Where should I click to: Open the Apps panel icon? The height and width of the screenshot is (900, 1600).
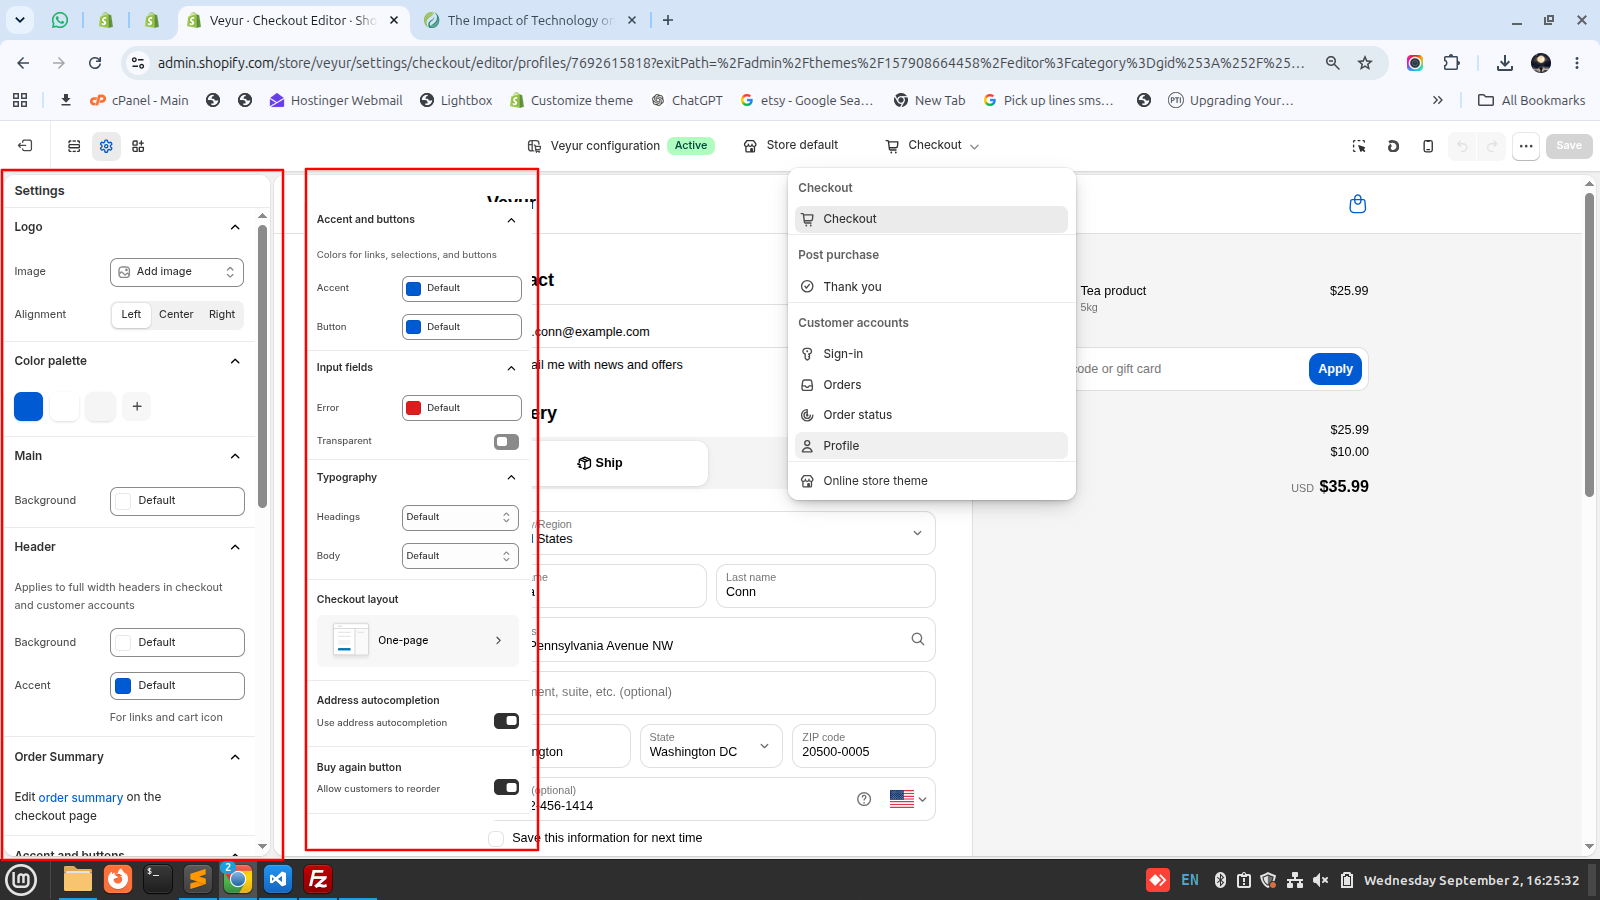[138, 146]
